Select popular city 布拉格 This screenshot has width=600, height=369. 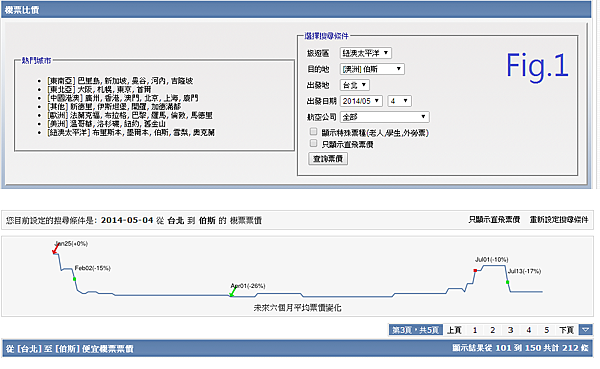pos(116,115)
